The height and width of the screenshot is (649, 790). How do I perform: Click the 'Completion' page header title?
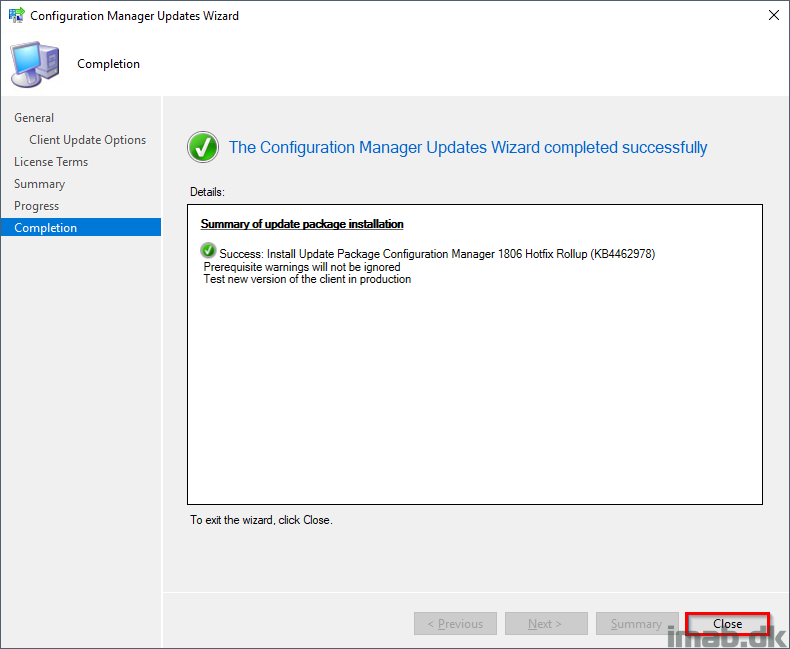[x=108, y=64]
